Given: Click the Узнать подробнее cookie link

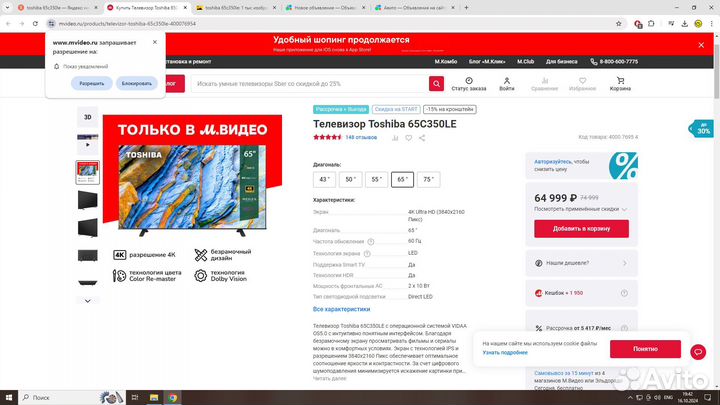Looking at the screenshot, I should 505,353.
